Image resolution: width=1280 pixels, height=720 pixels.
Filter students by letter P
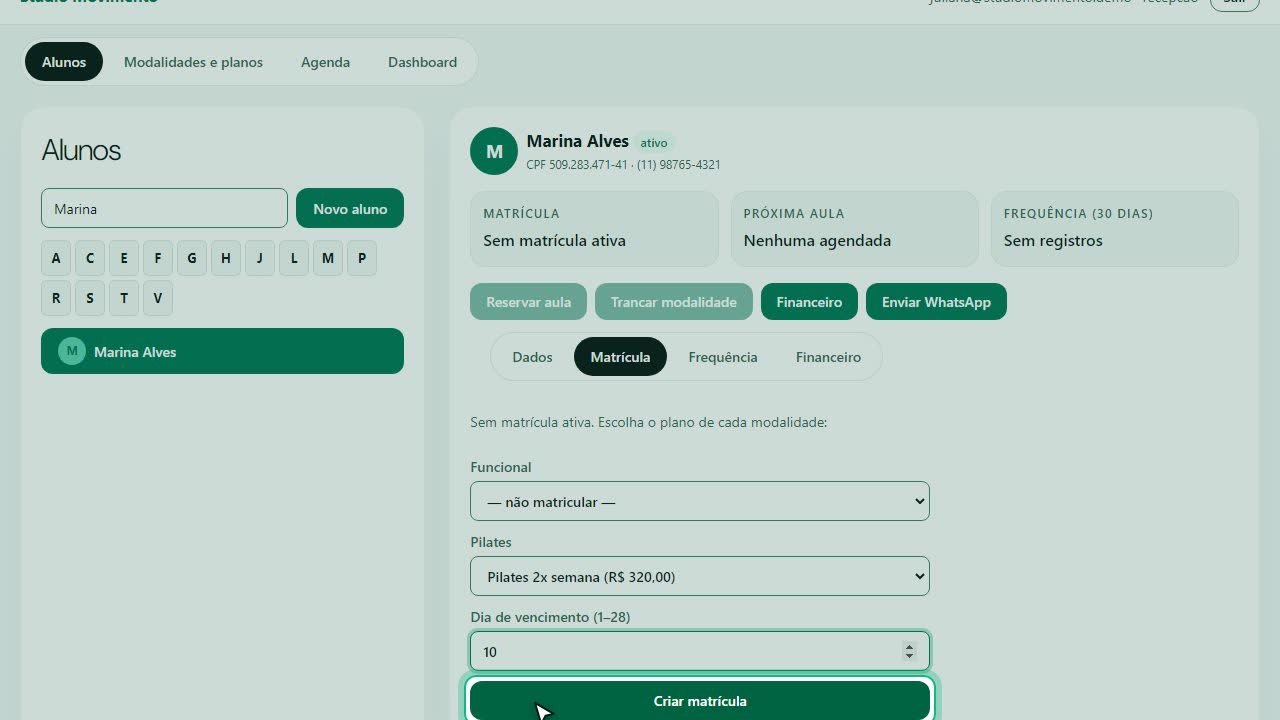click(x=362, y=258)
